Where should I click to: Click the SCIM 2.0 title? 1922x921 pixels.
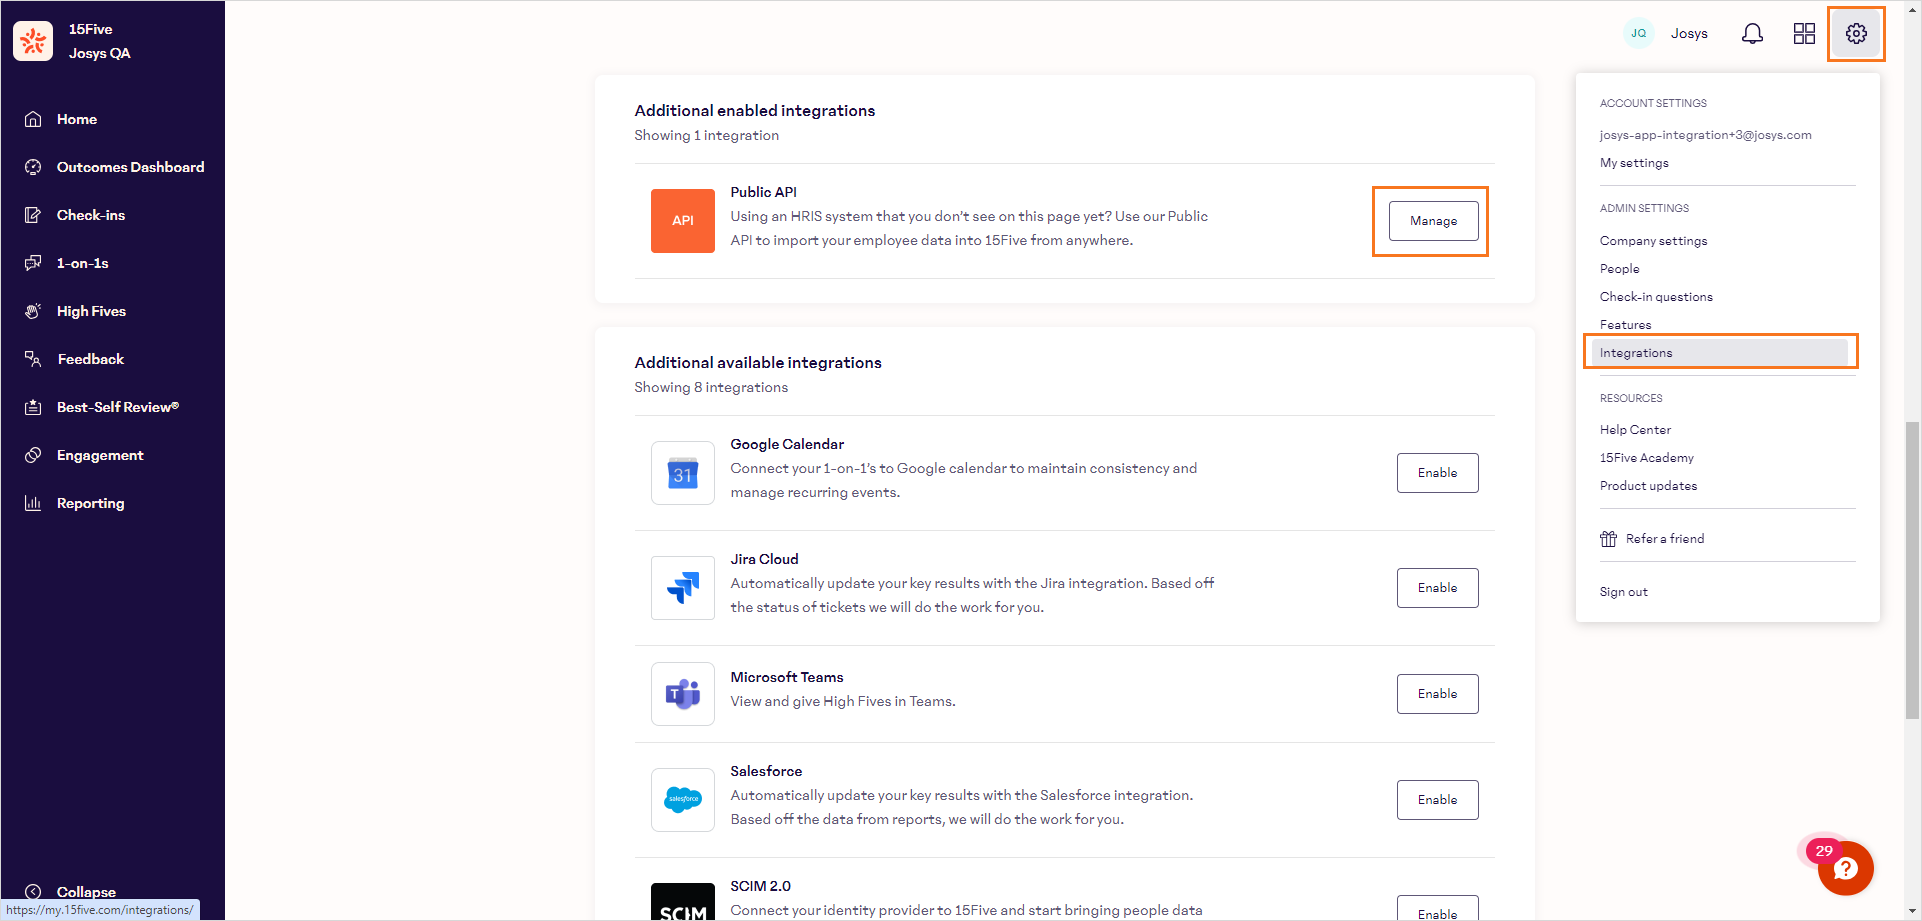760,886
